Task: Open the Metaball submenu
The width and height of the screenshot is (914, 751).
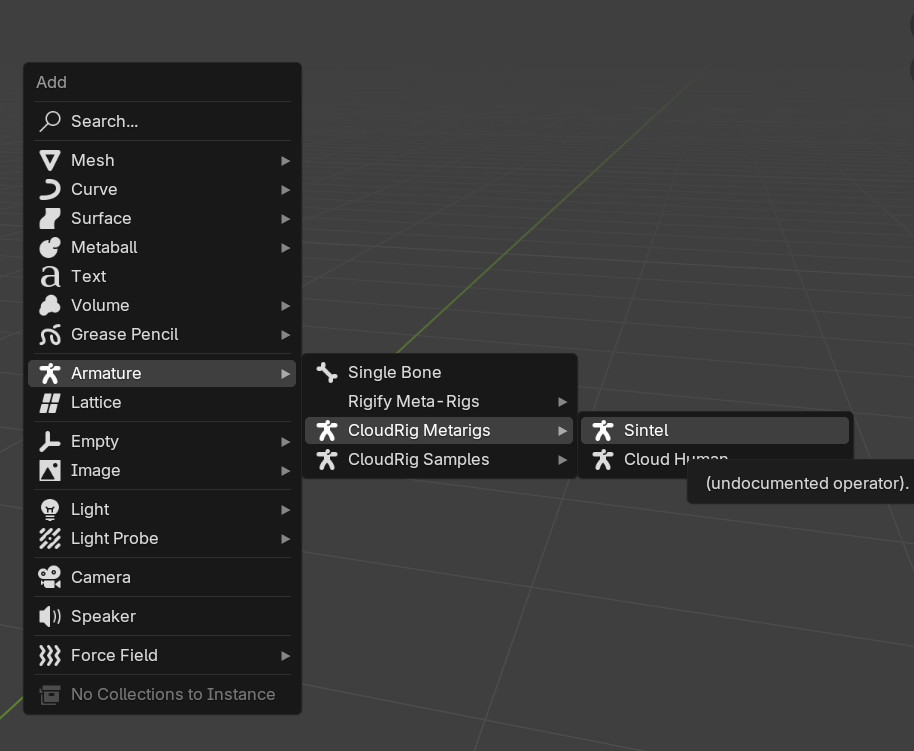Action: point(162,247)
